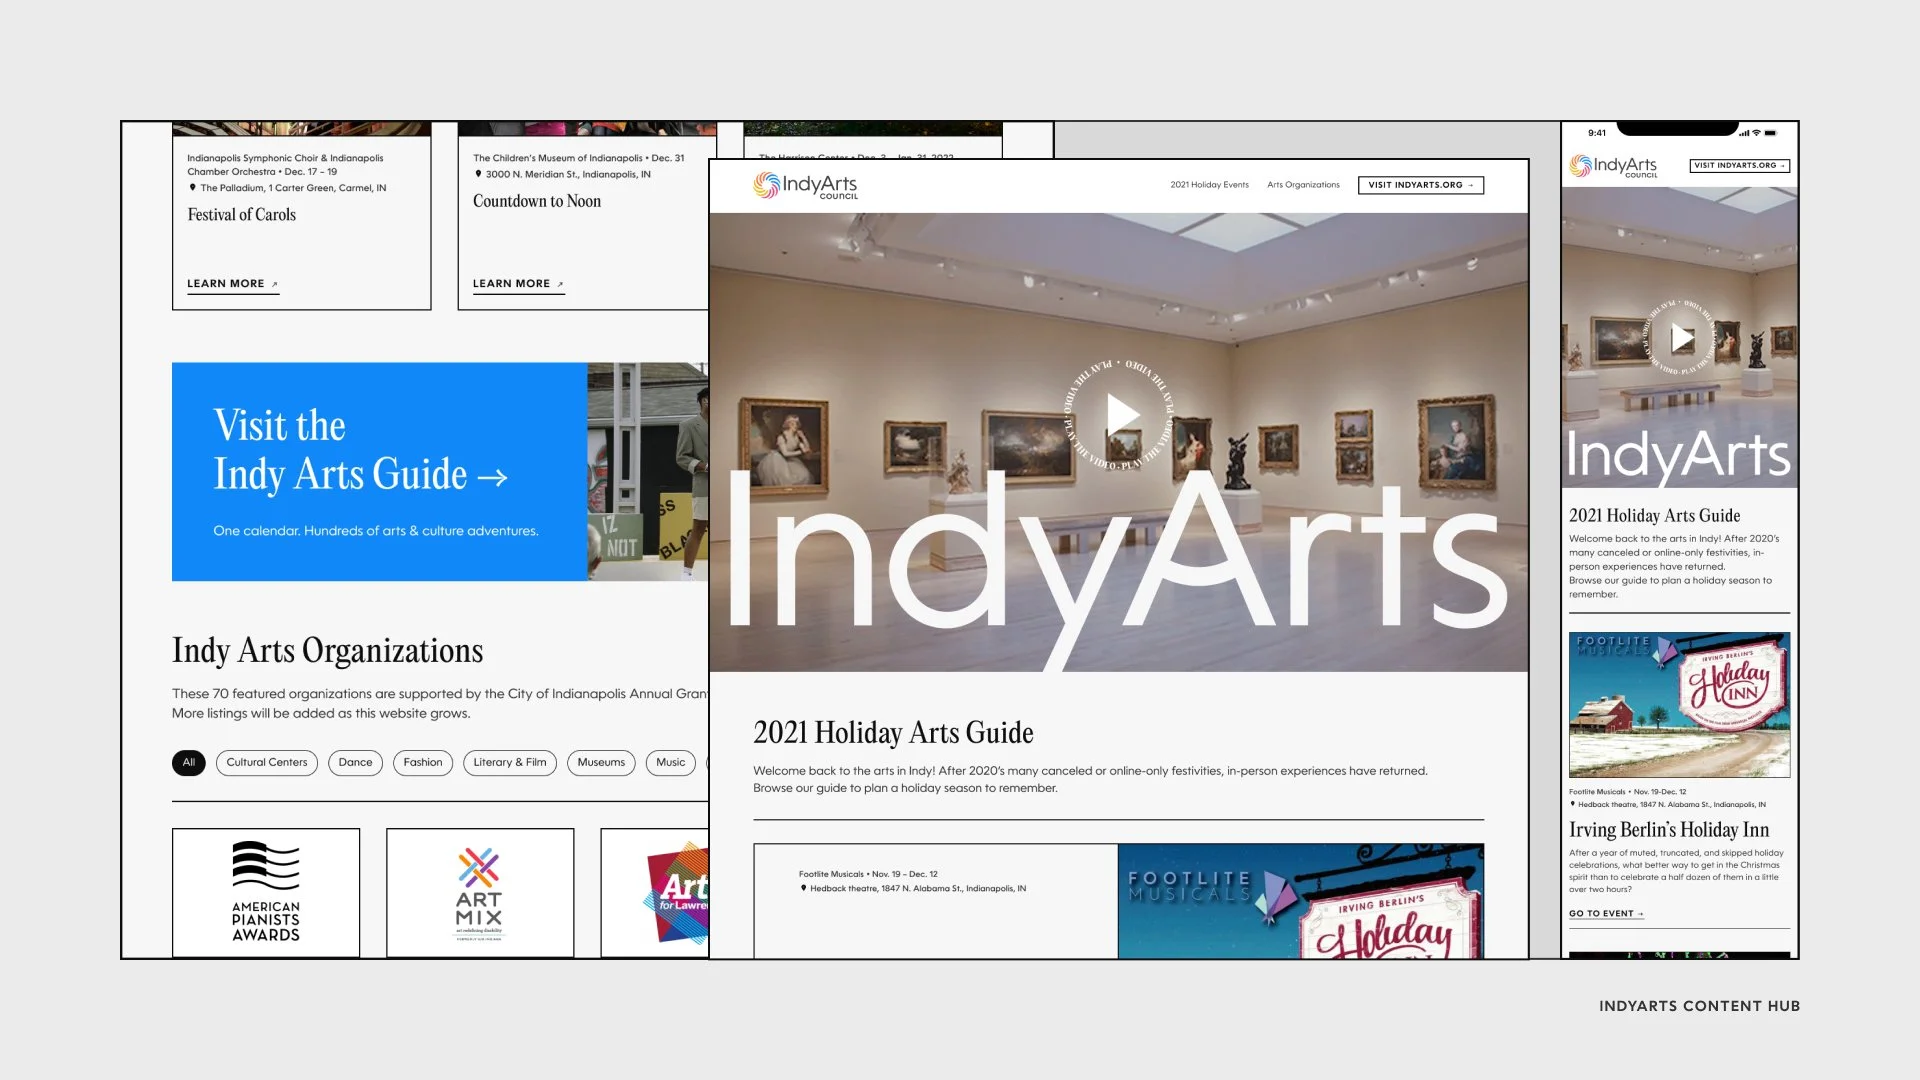Select the Fashion category filter

(423, 762)
